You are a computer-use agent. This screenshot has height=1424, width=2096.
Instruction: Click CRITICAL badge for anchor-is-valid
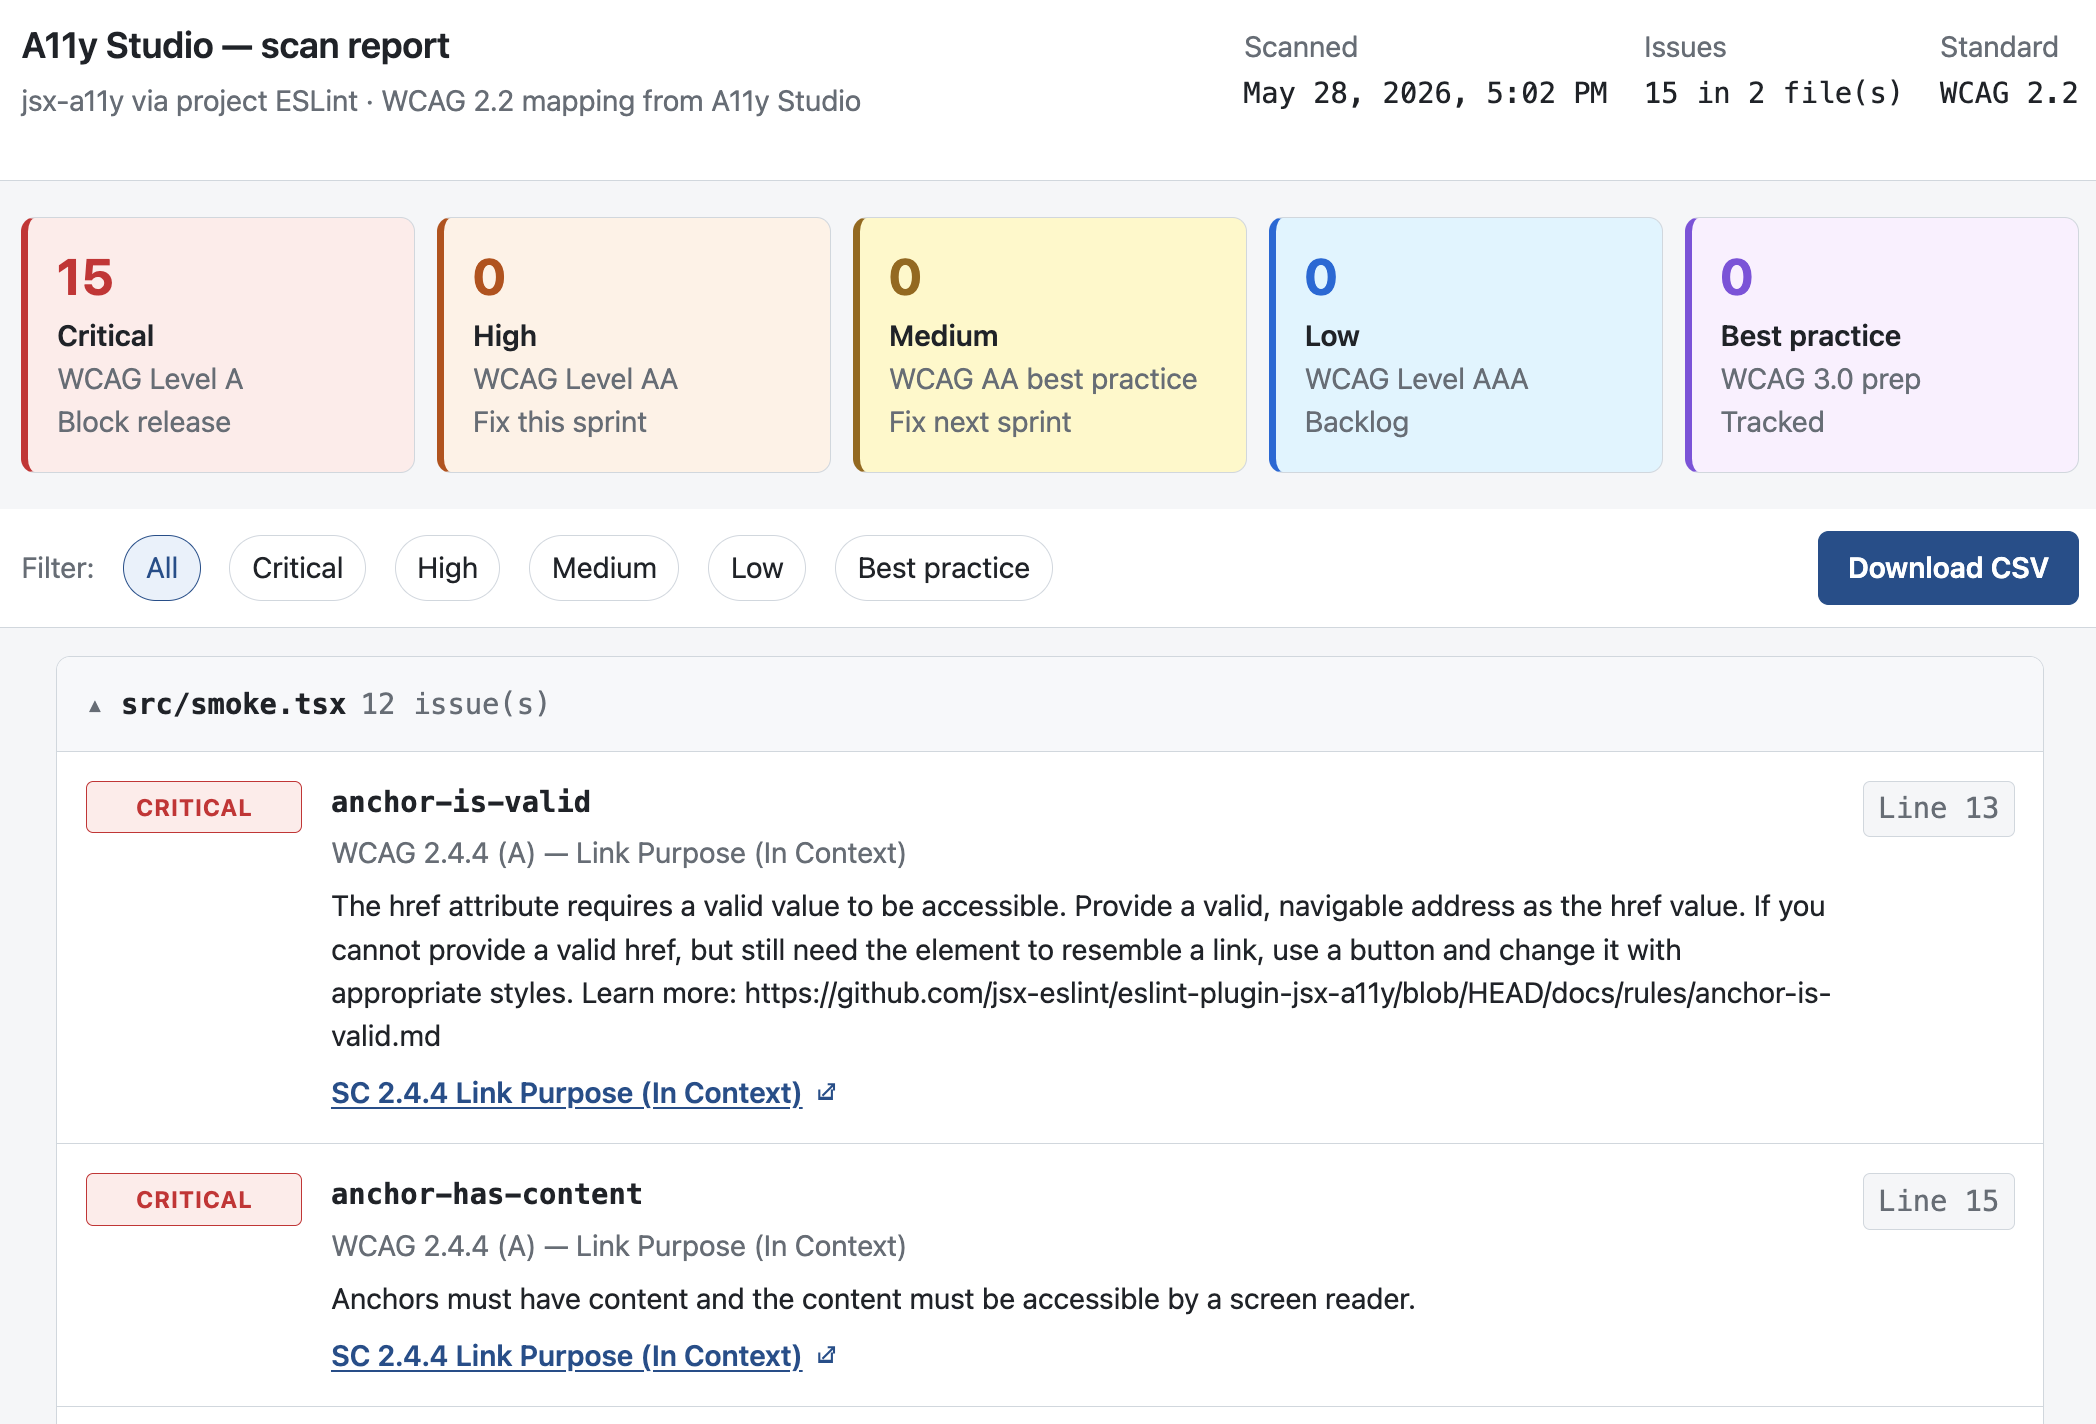pyautogui.click(x=194, y=807)
